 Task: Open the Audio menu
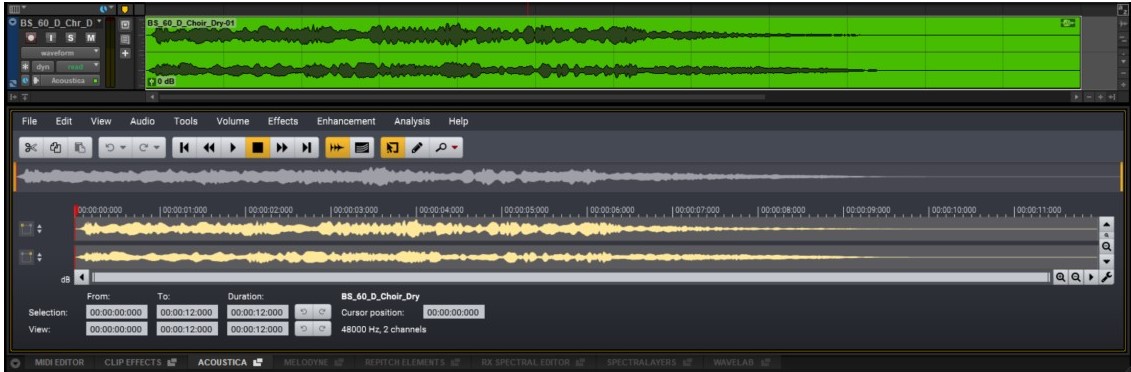[142, 121]
